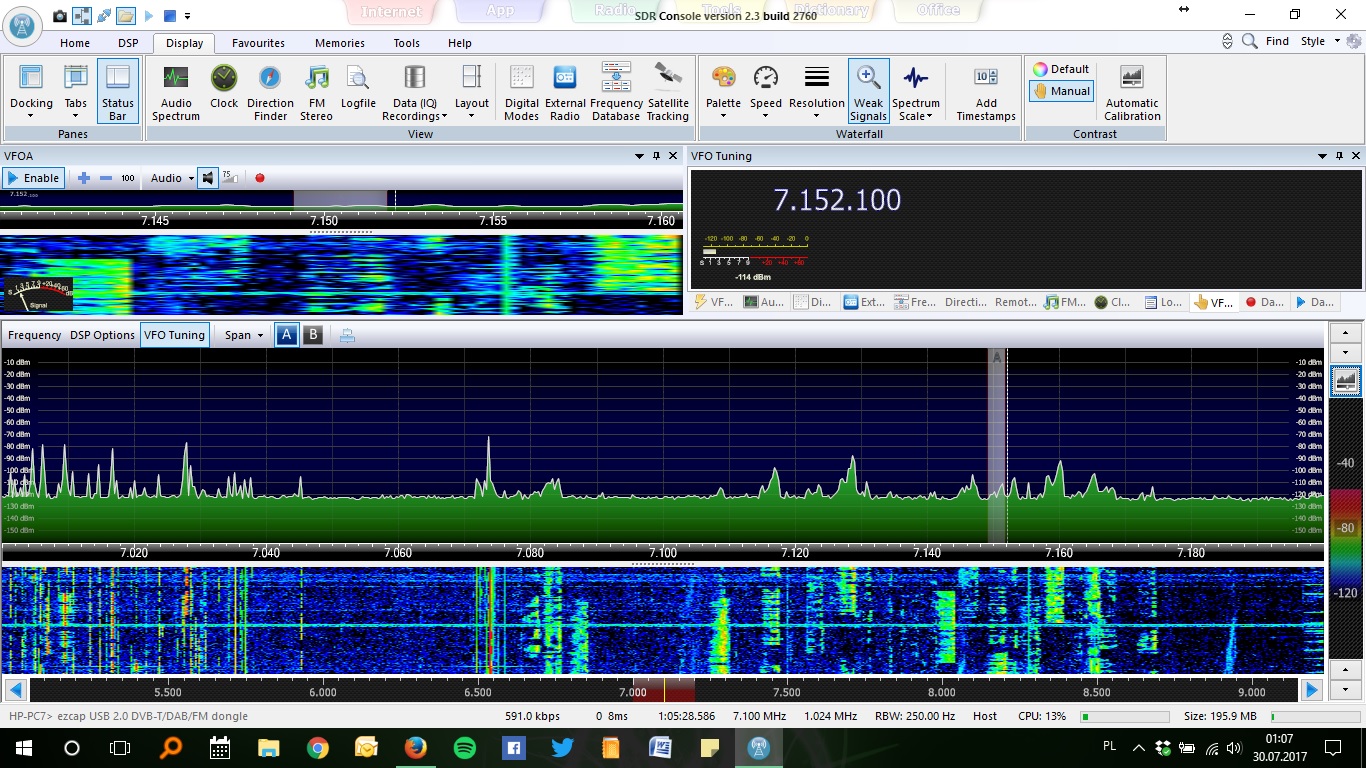Open the Logfile viewer
This screenshot has width=1366, height=768.
tap(358, 87)
